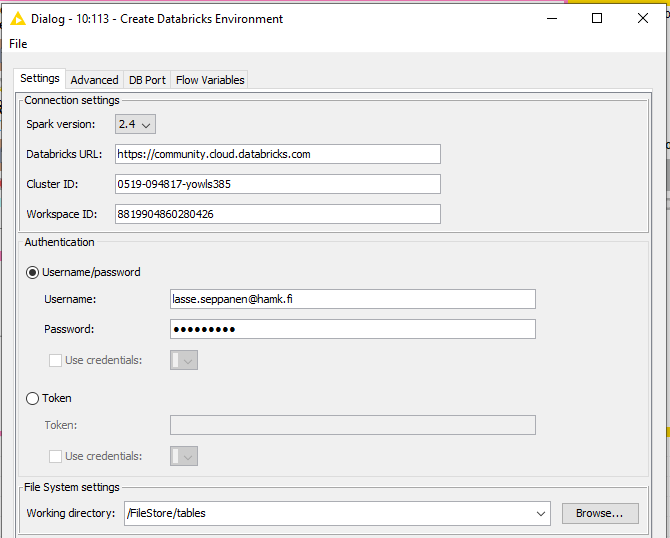Click the Connection settings group label

(x=72, y=100)
